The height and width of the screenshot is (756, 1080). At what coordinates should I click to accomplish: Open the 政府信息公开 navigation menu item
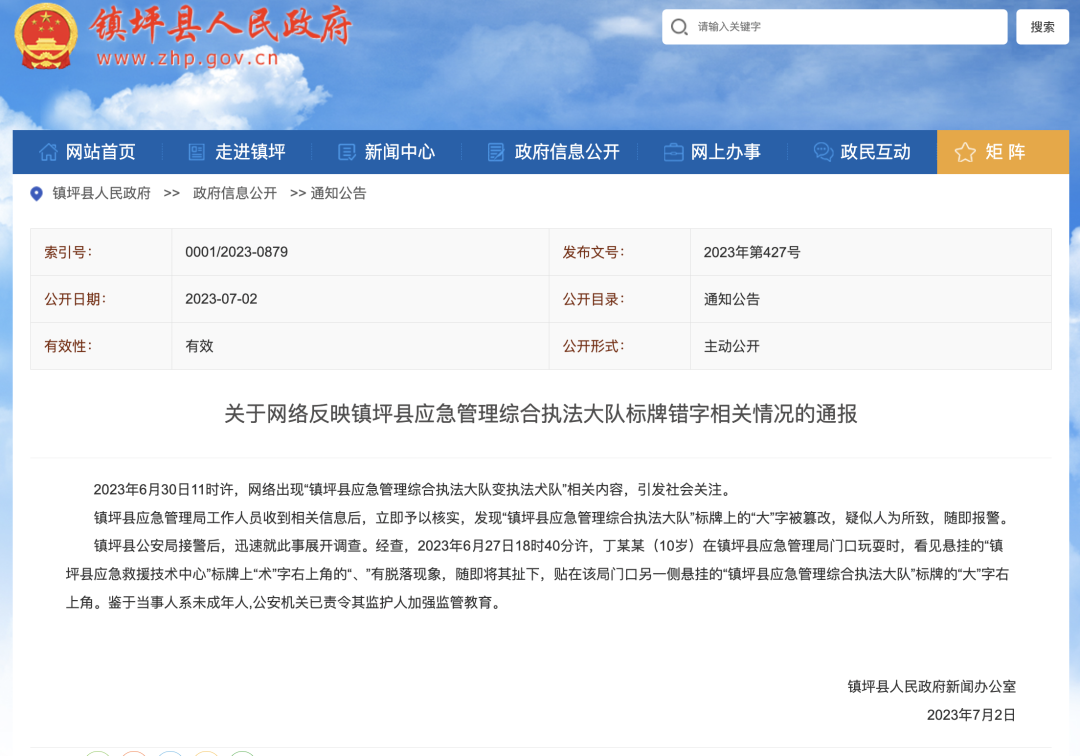point(554,152)
